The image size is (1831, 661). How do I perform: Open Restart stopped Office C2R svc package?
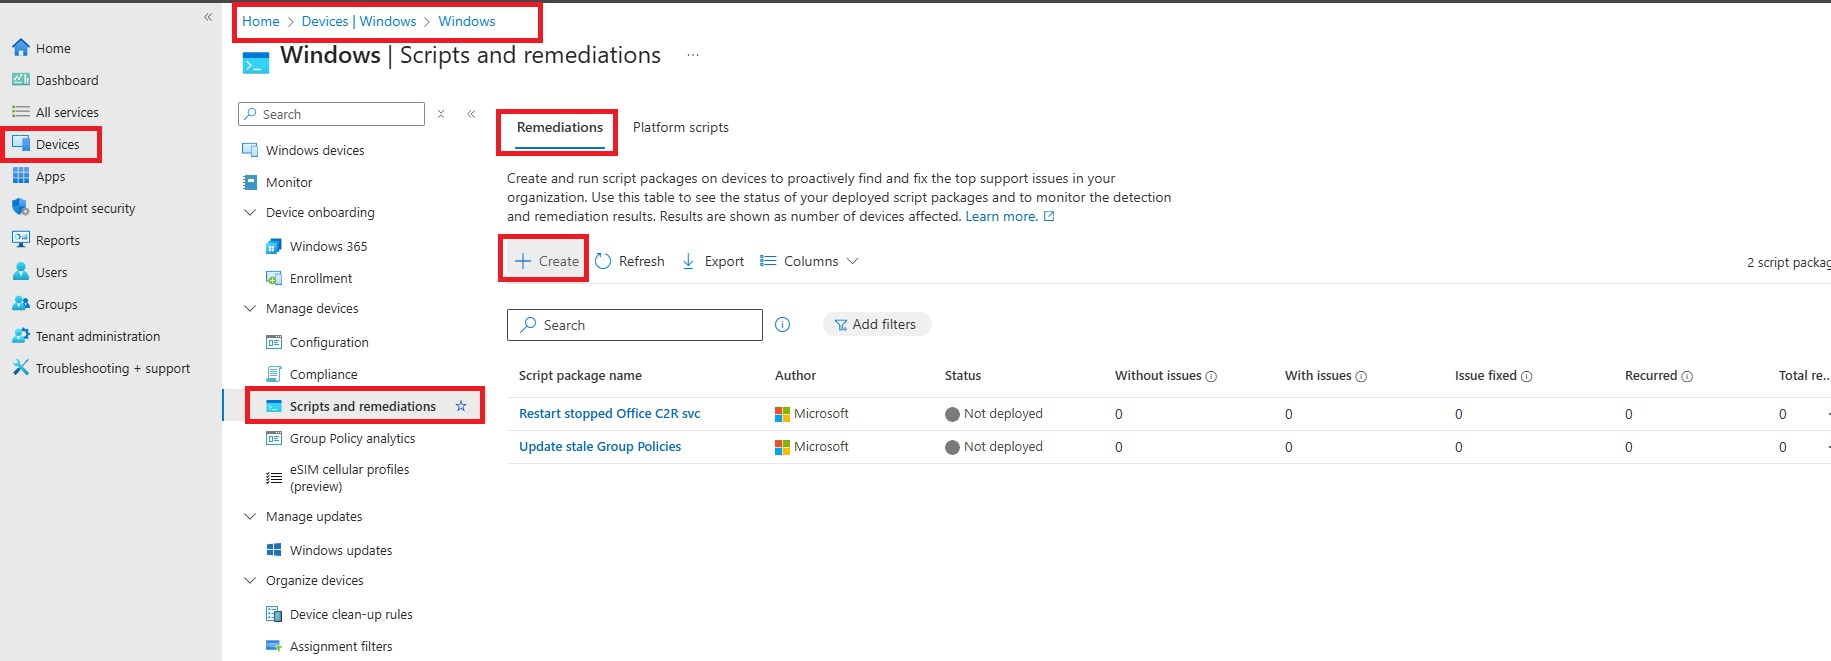click(x=610, y=413)
